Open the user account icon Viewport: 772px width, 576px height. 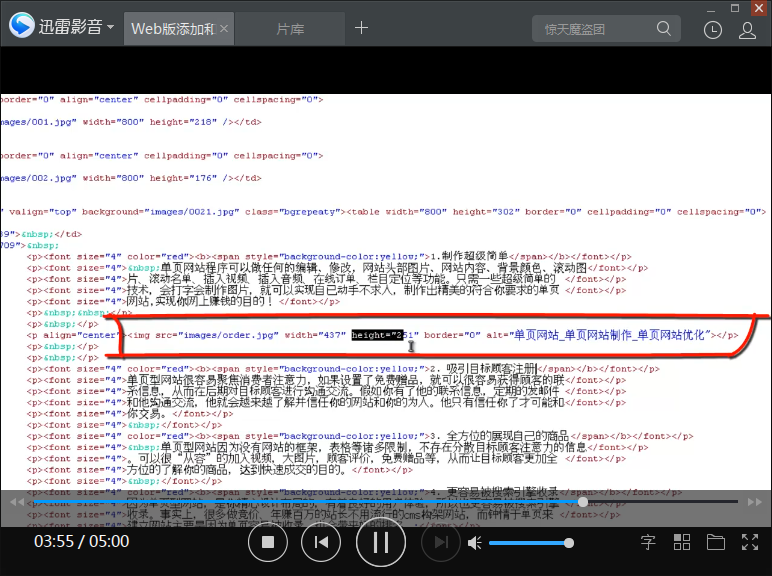point(747,30)
